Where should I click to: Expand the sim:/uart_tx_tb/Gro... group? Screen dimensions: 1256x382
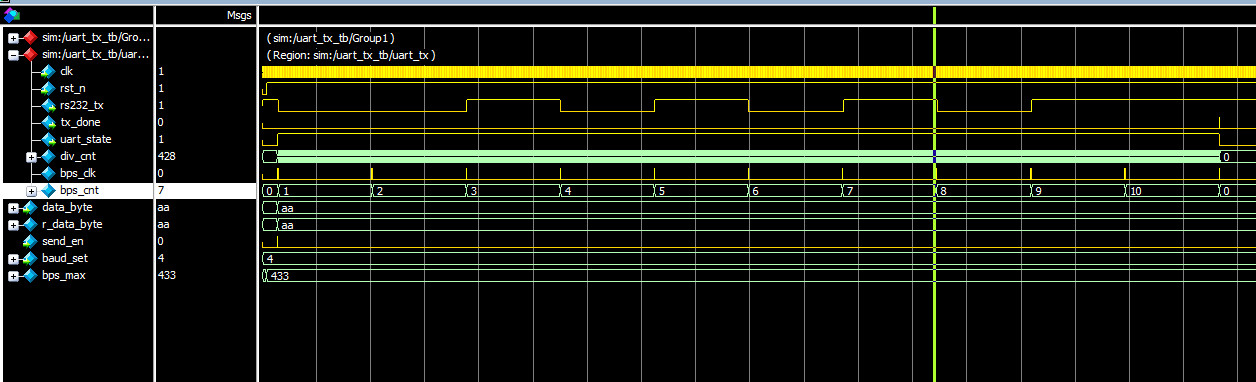(13, 37)
